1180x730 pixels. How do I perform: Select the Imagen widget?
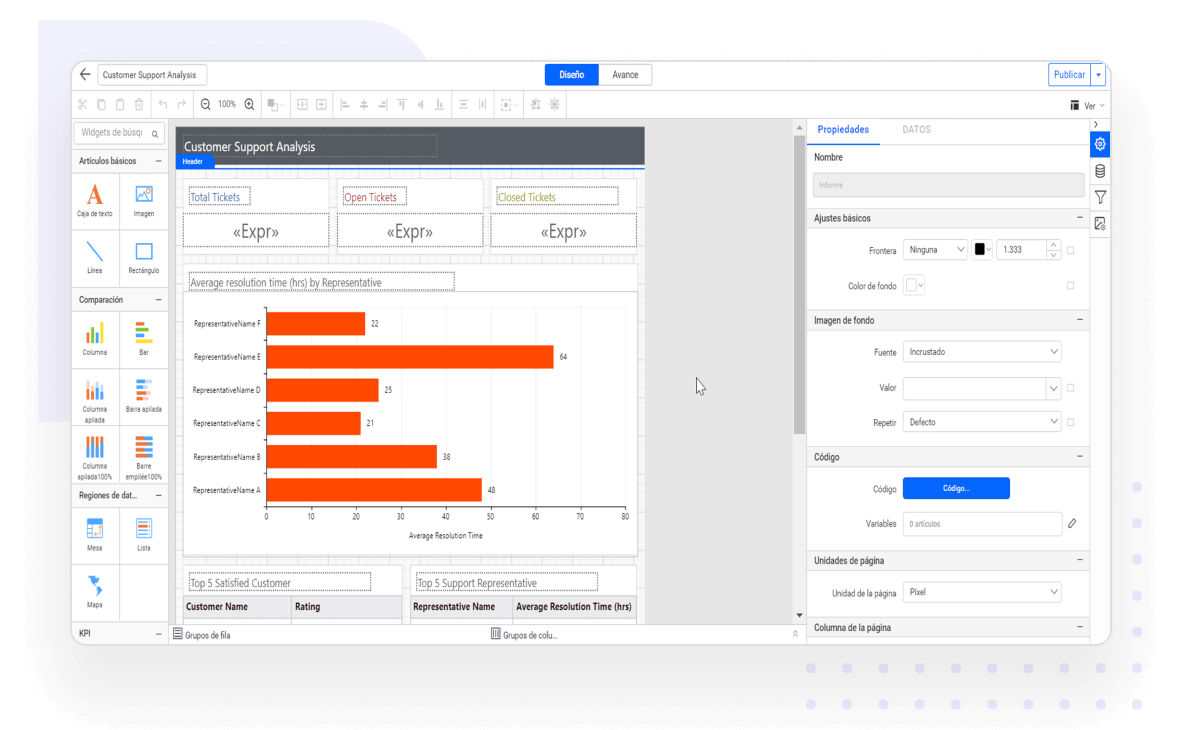[x=144, y=200]
